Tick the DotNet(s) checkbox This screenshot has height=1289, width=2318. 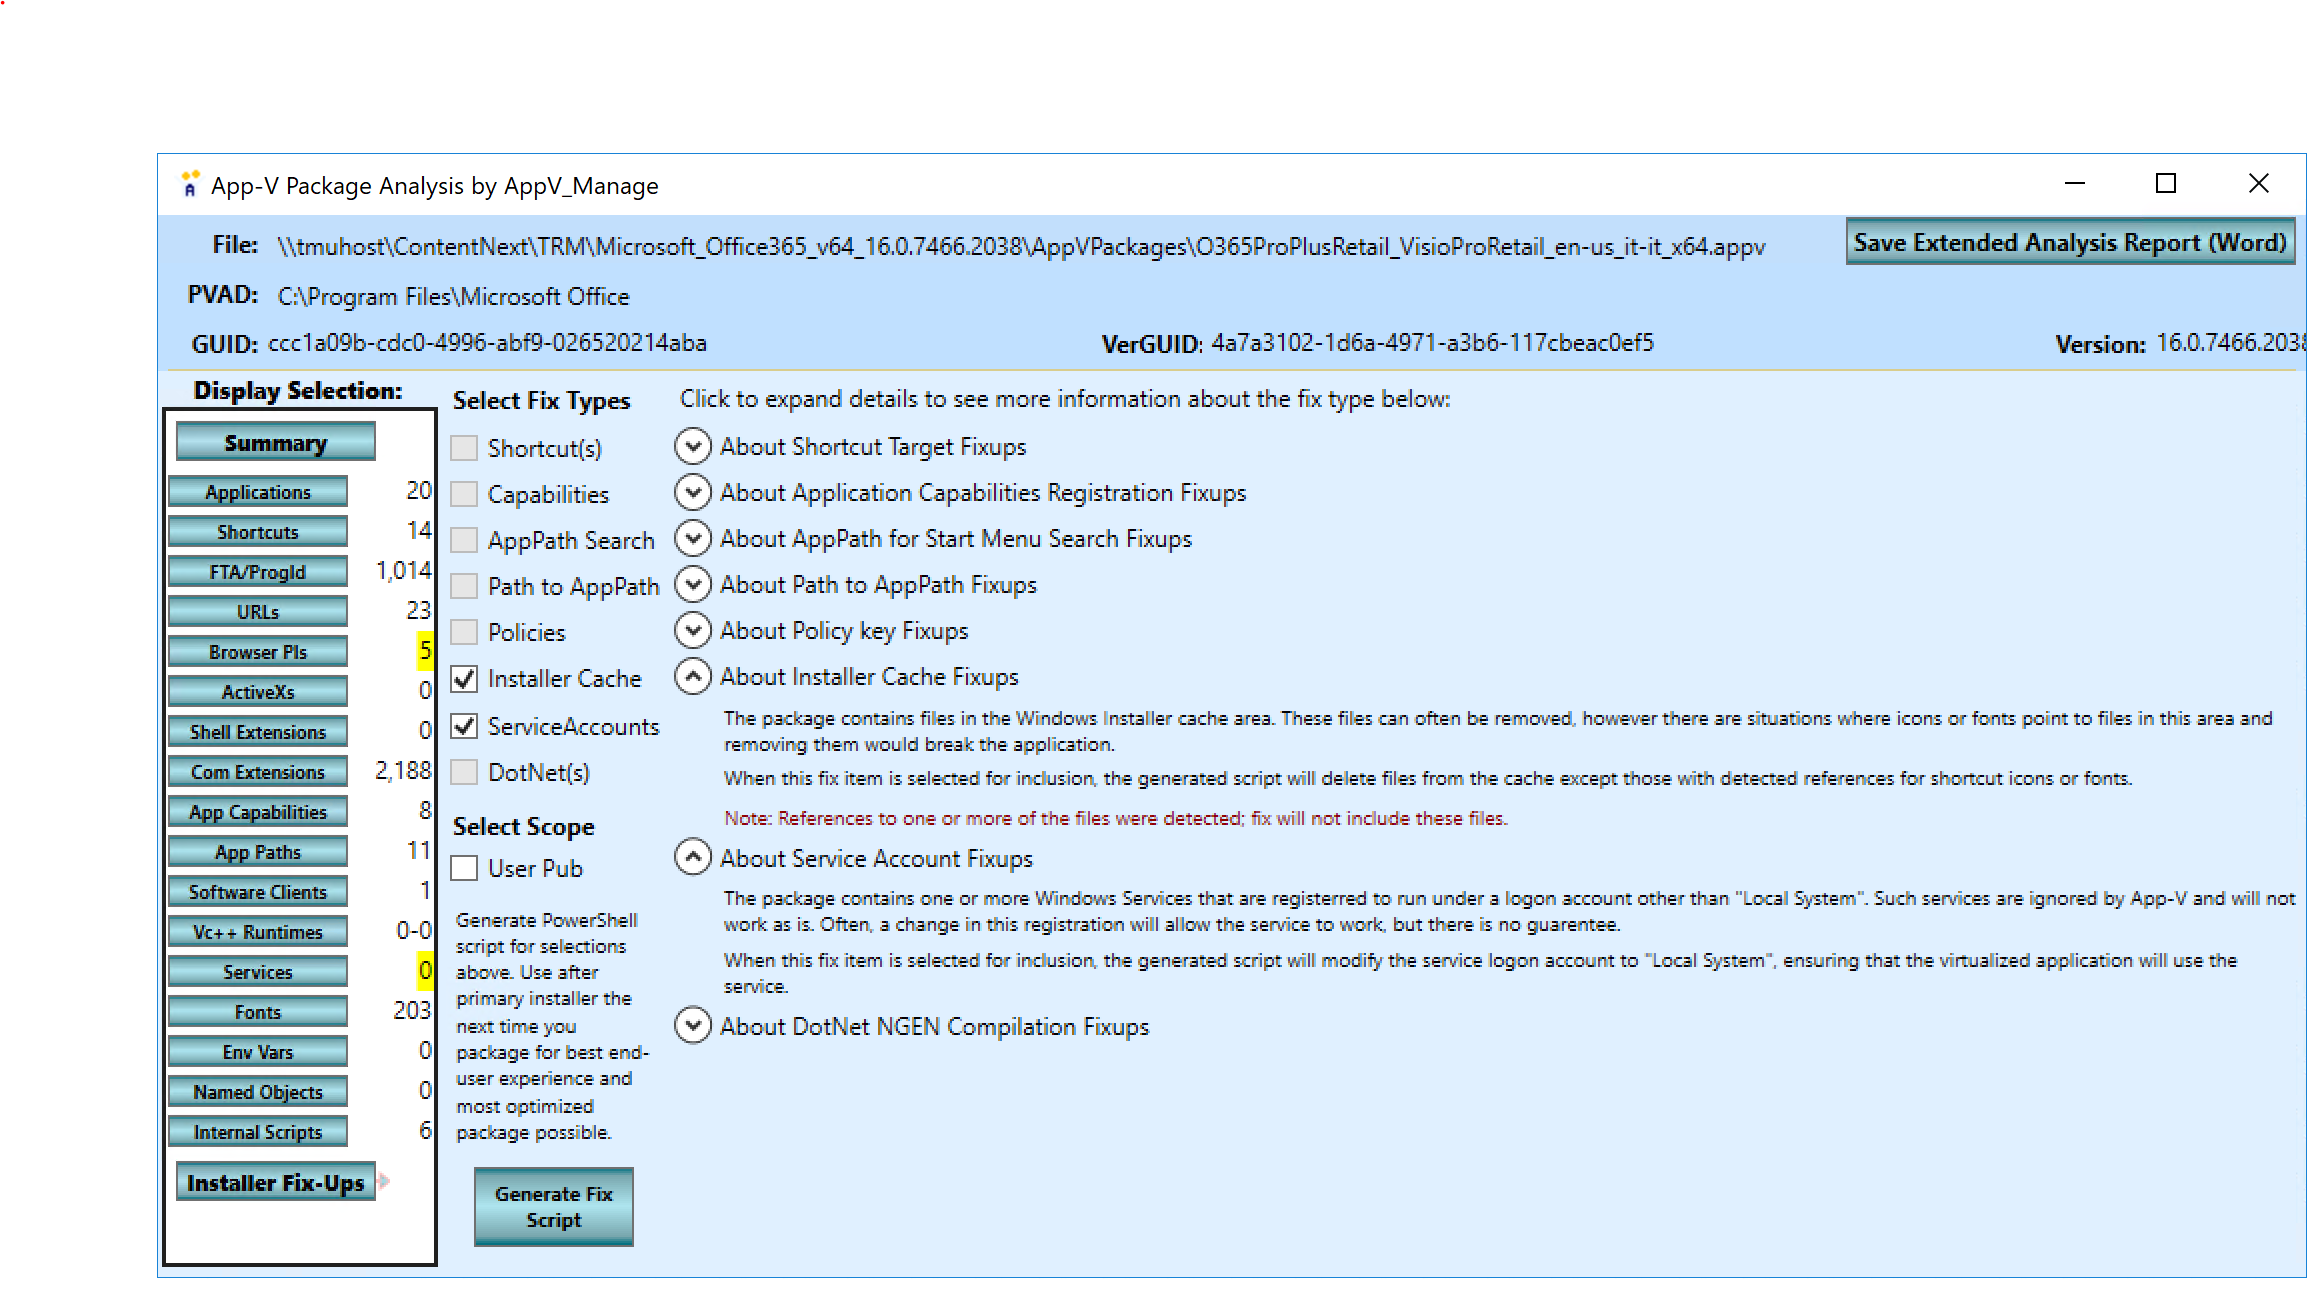[464, 772]
